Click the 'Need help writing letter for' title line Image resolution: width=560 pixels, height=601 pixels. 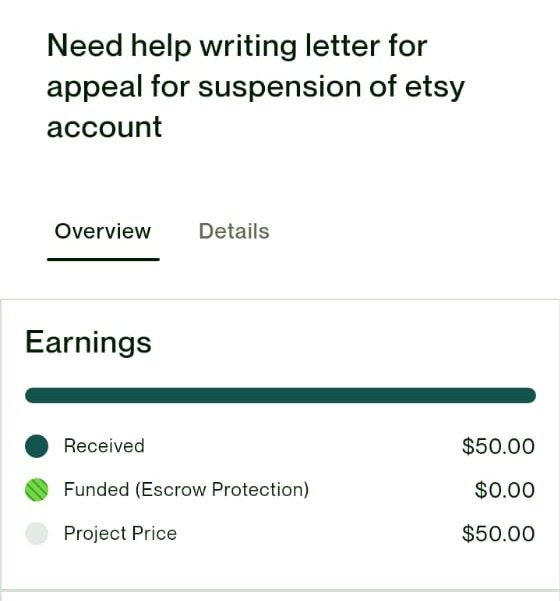(x=237, y=46)
